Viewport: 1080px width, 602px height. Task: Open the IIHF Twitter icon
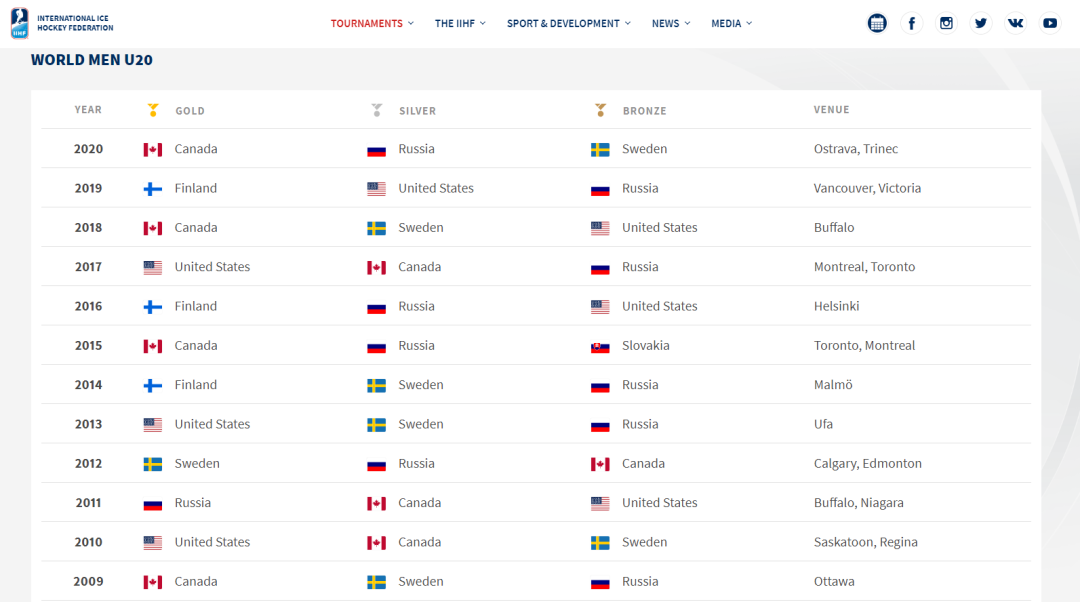pyautogui.click(x=980, y=23)
